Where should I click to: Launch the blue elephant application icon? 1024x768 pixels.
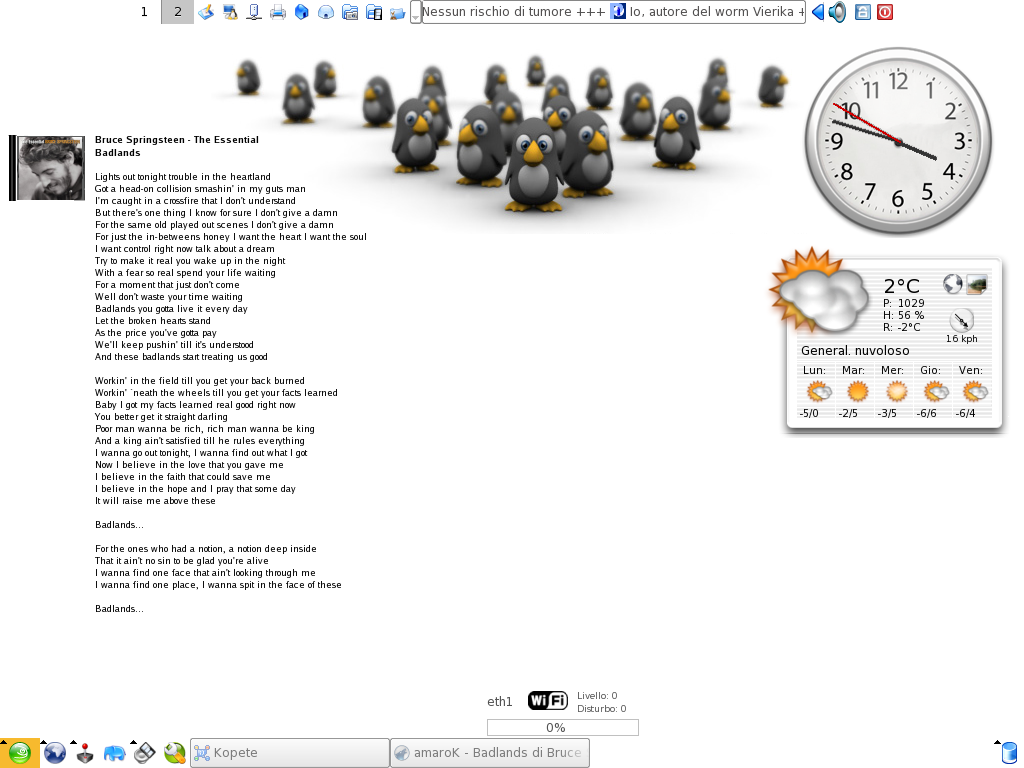[x=114, y=753]
